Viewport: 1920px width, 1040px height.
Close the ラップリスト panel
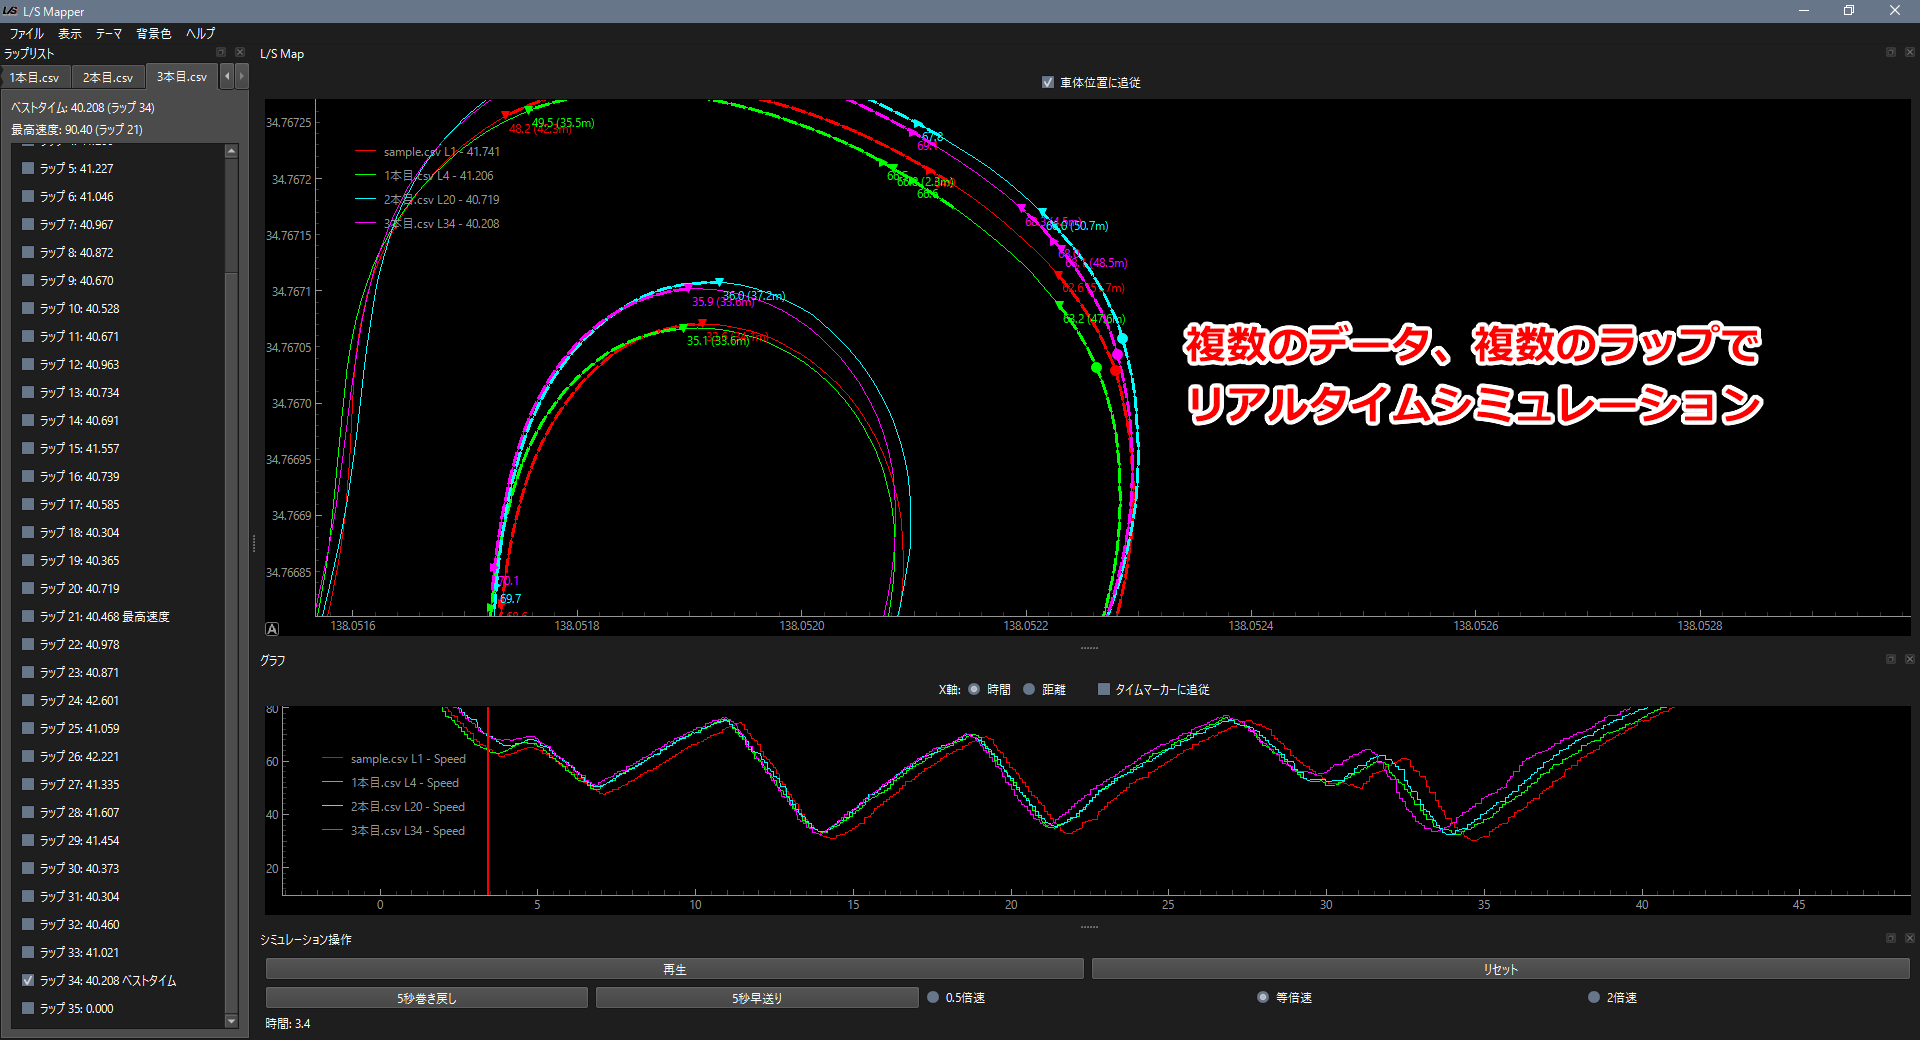239,52
